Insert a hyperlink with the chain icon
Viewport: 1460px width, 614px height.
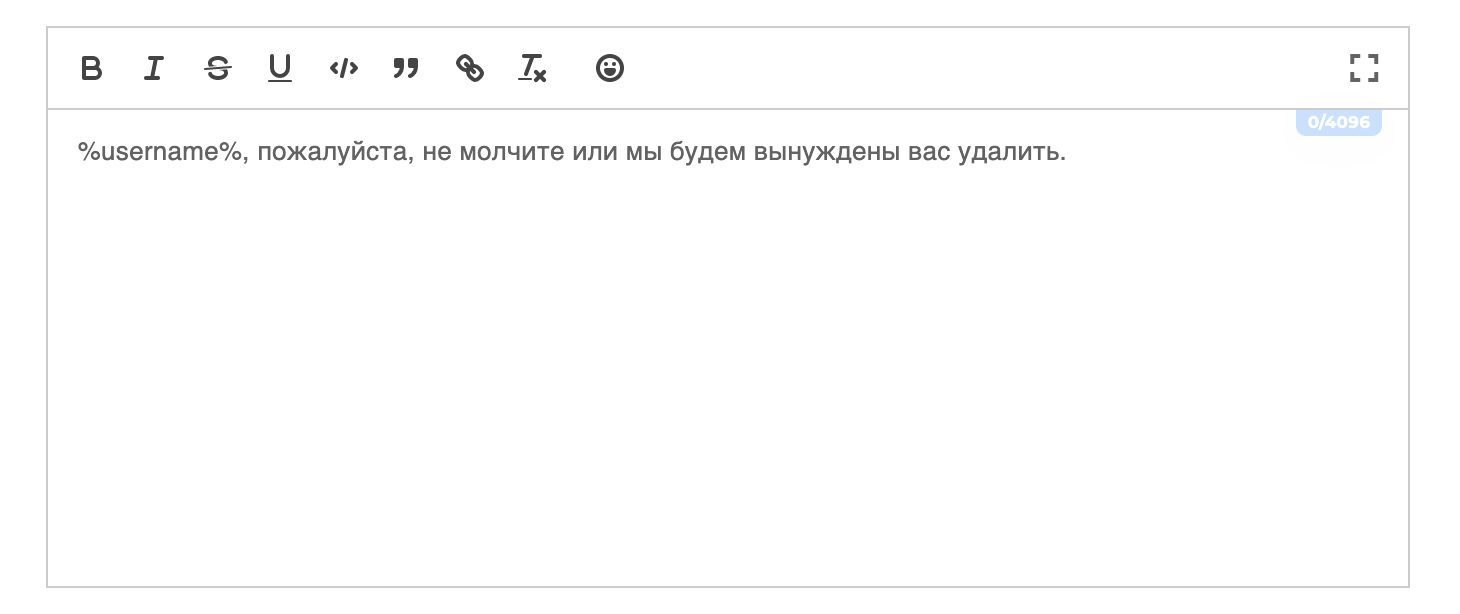coord(469,68)
